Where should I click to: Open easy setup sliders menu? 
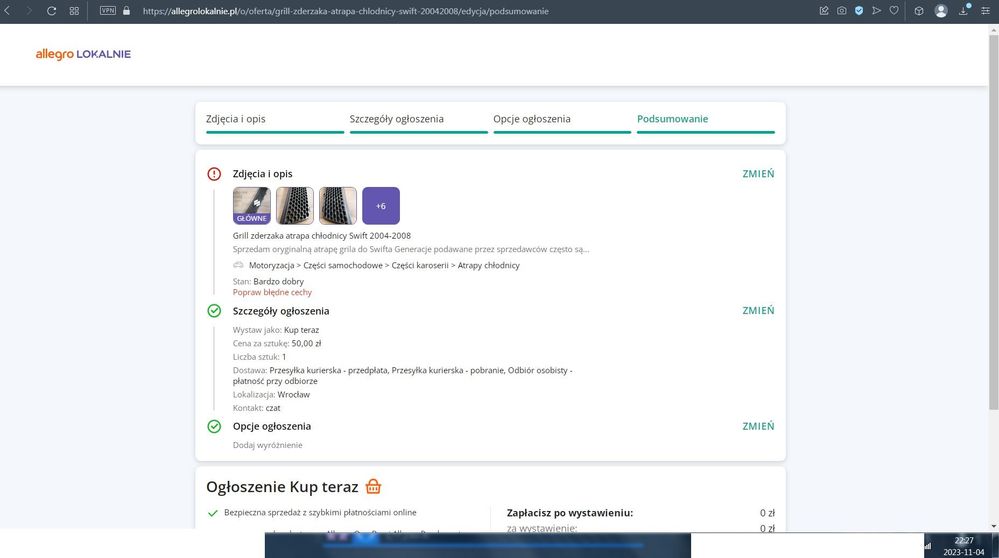tap(986, 11)
